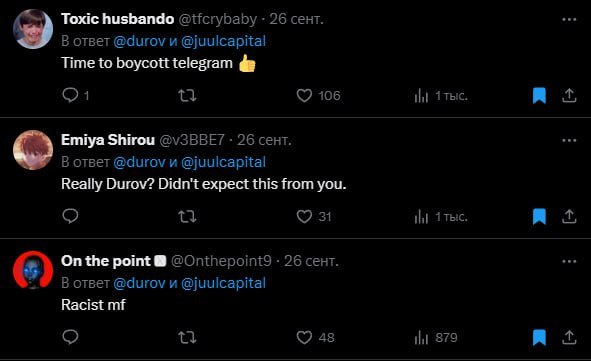The width and height of the screenshot is (591, 361).
Task: View analytics of Toxic husbando's tweet
Action: (421, 96)
